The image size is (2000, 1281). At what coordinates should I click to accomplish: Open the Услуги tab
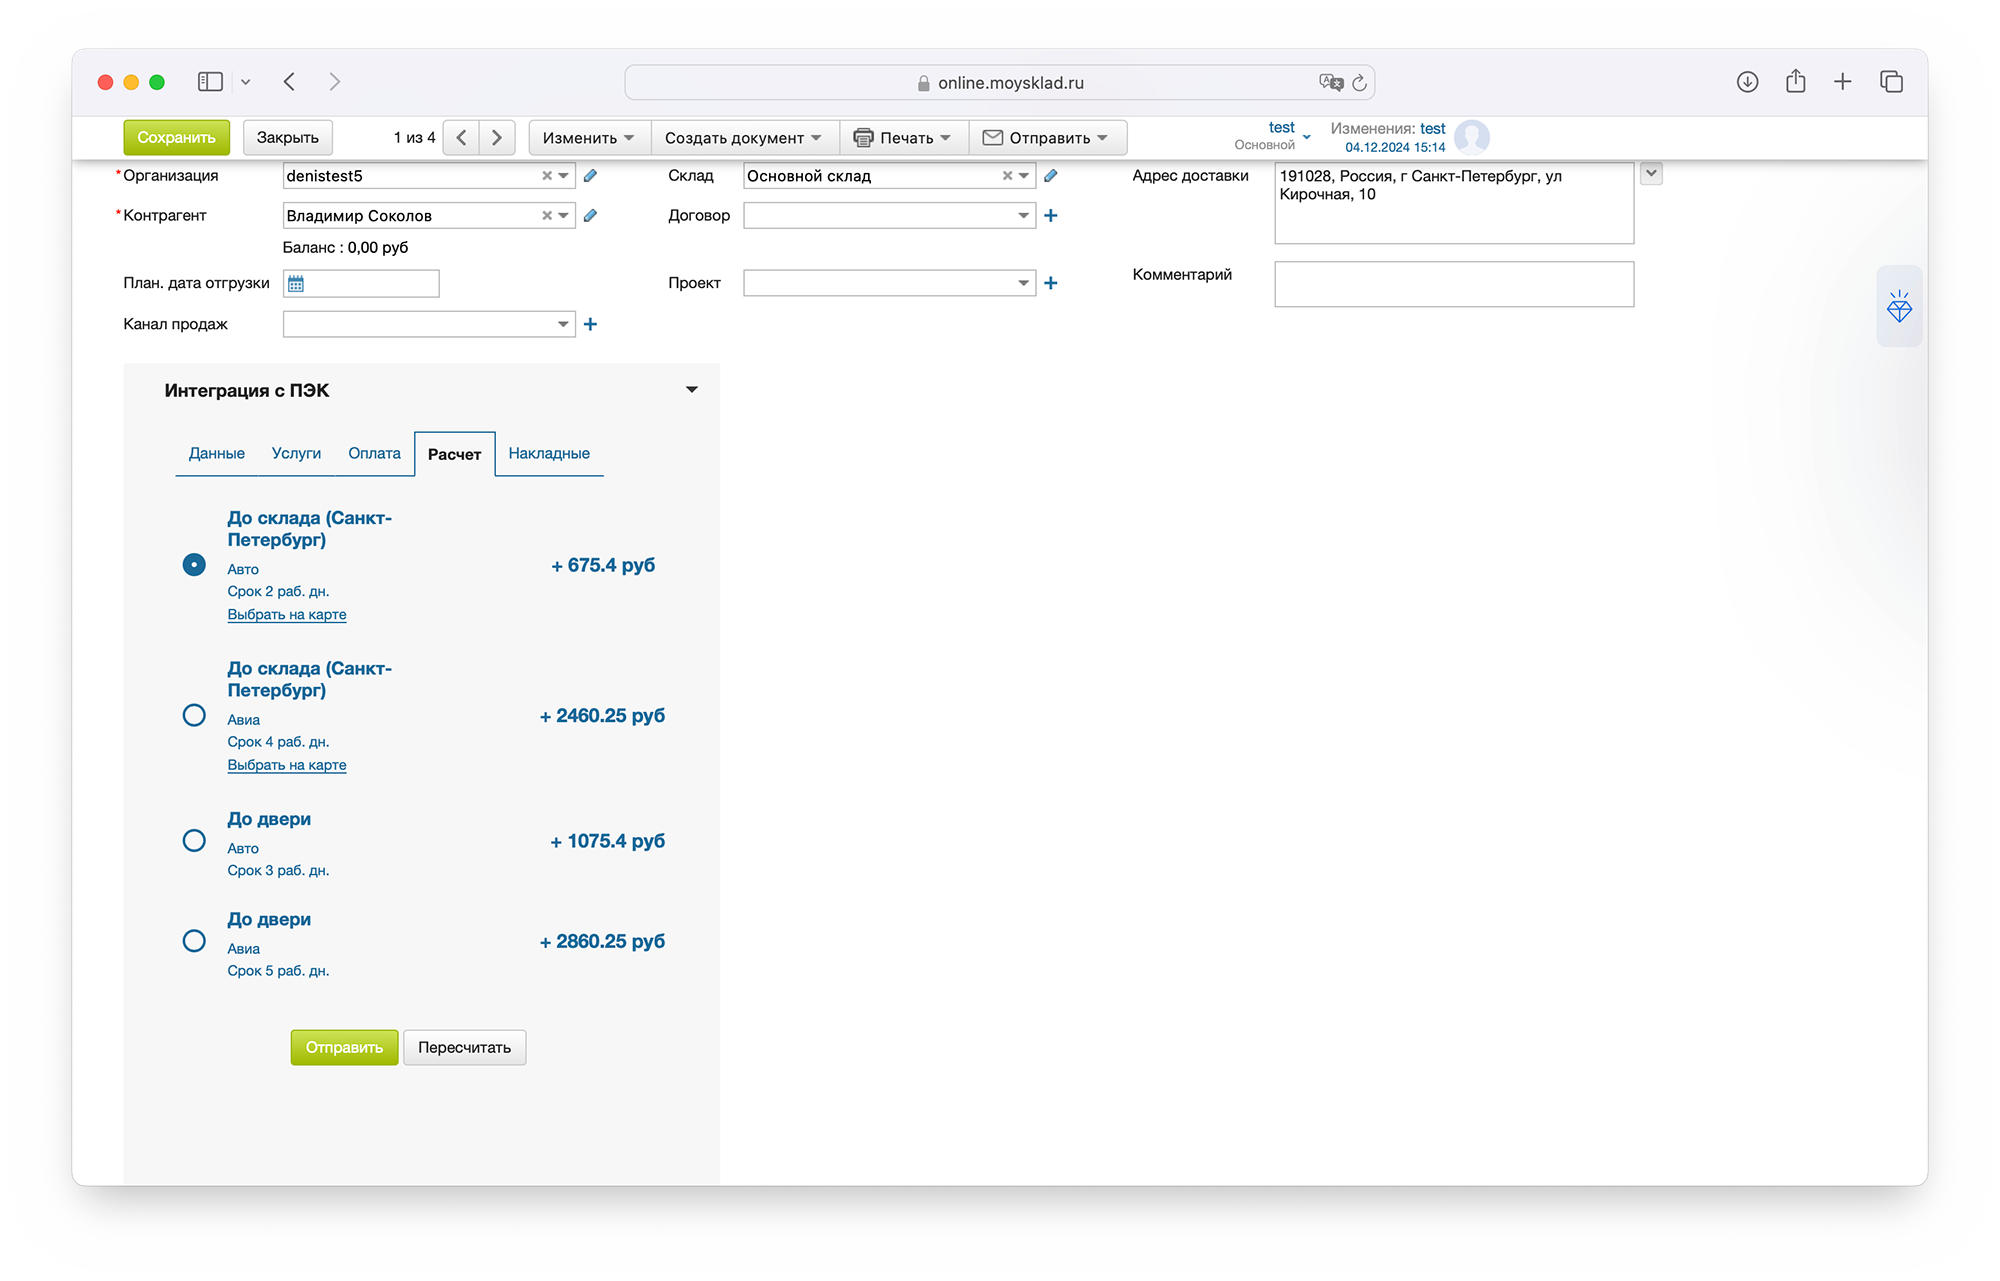296,454
